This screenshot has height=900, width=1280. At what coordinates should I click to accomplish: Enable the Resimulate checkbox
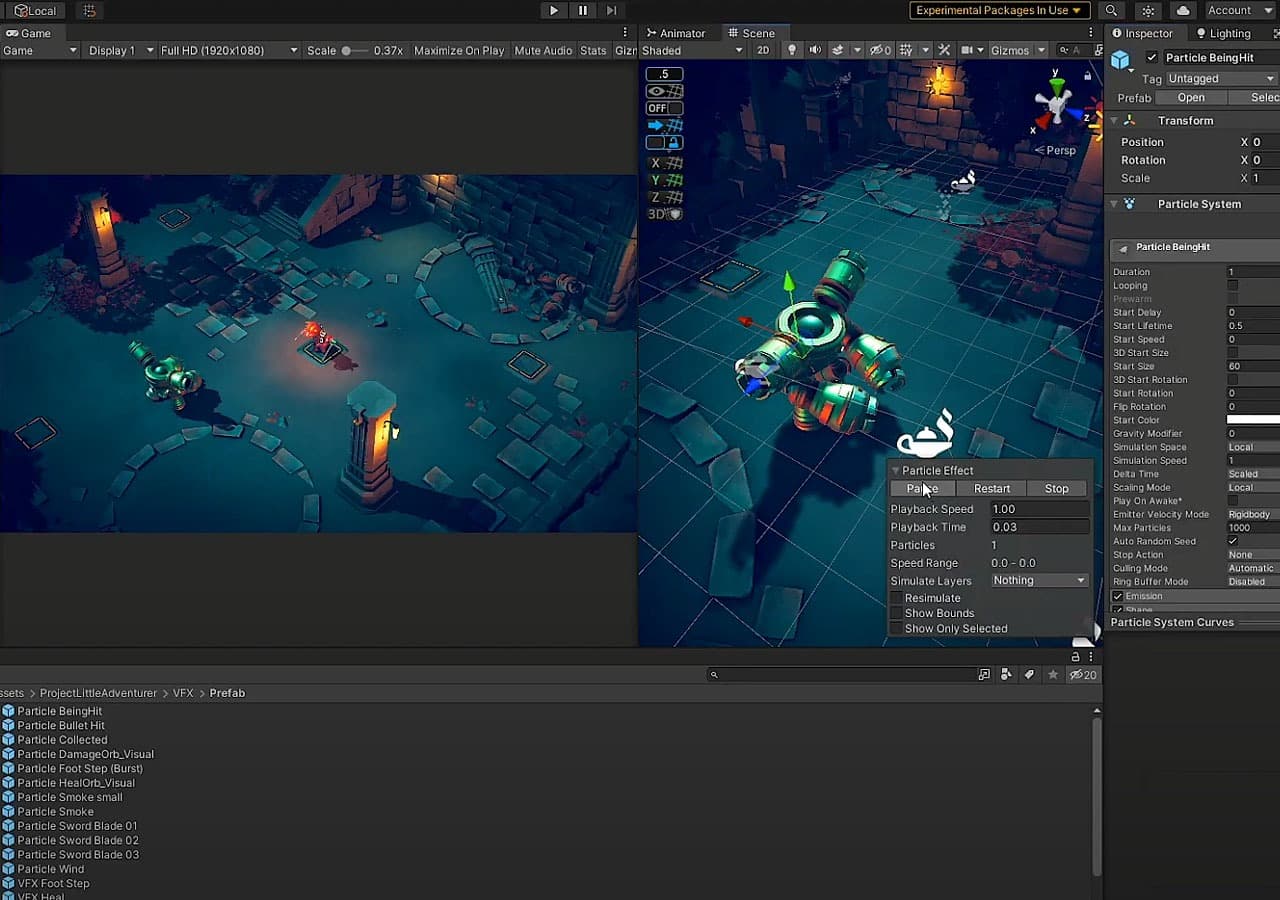[897, 598]
